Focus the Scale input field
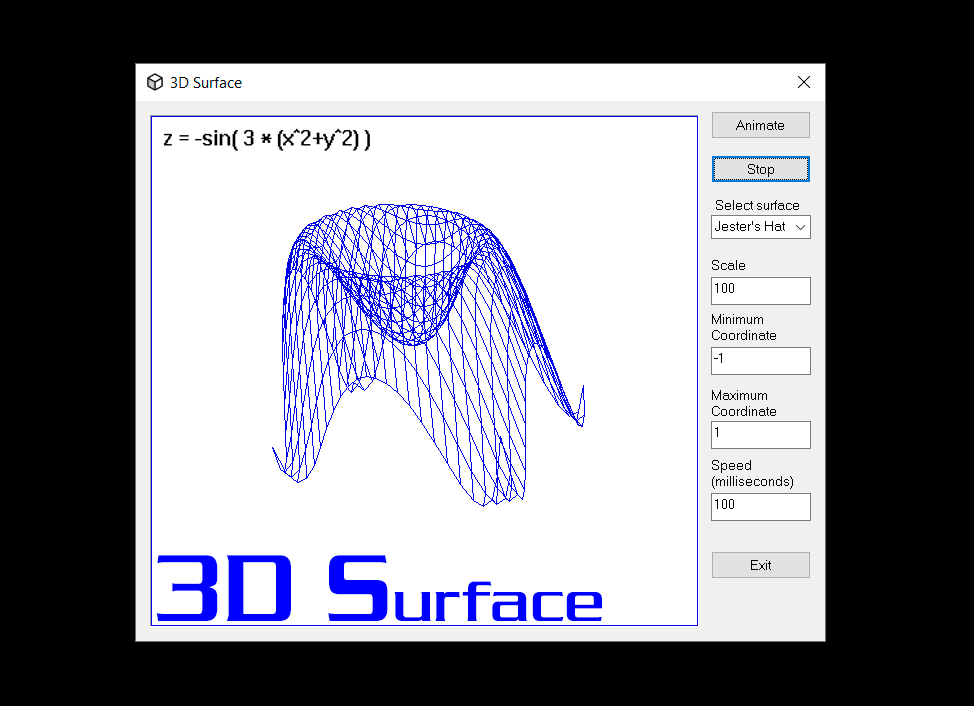Image resolution: width=974 pixels, height=706 pixels. coord(760,291)
